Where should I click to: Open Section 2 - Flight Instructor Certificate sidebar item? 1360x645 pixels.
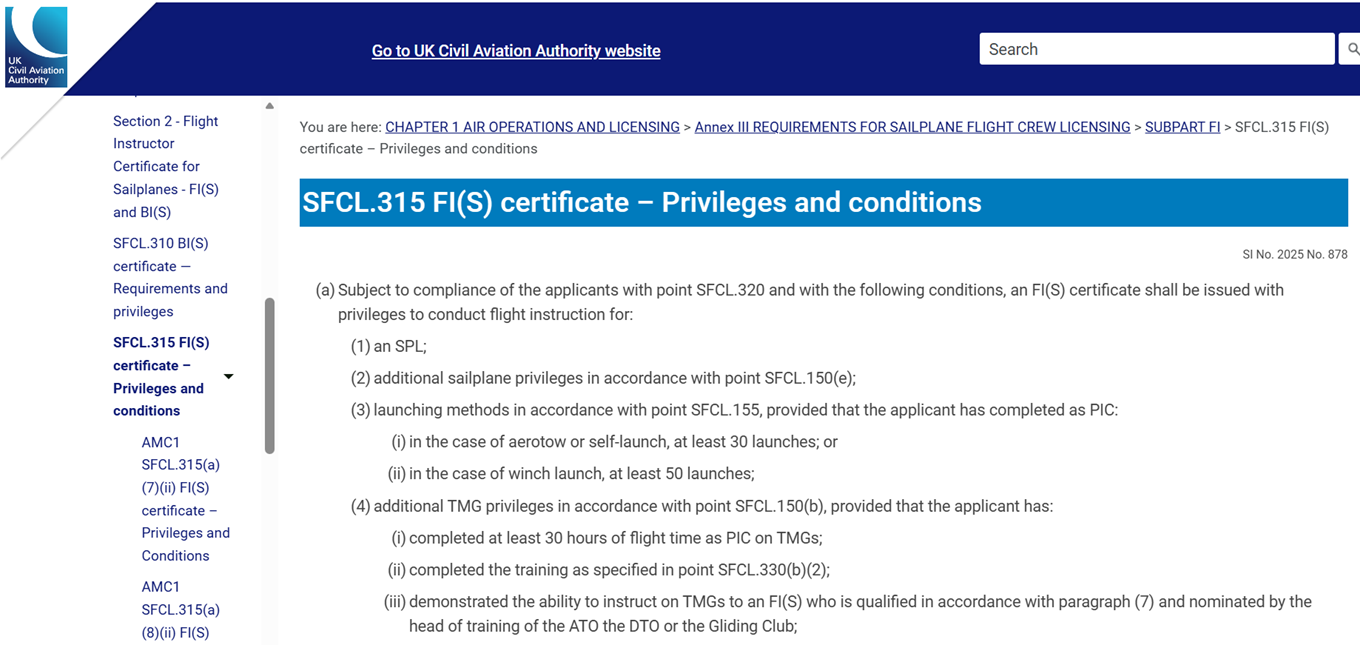click(165, 166)
